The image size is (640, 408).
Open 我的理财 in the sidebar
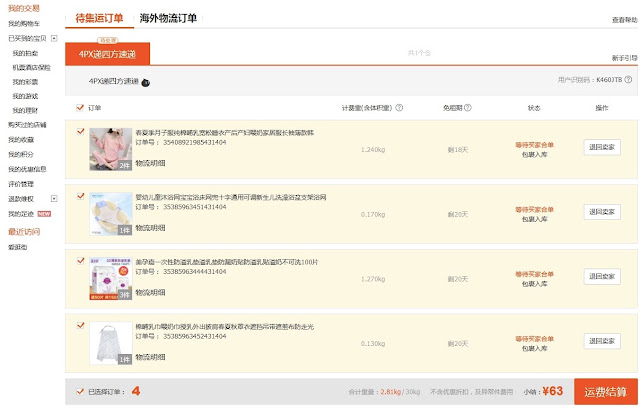[x=25, y=111]
